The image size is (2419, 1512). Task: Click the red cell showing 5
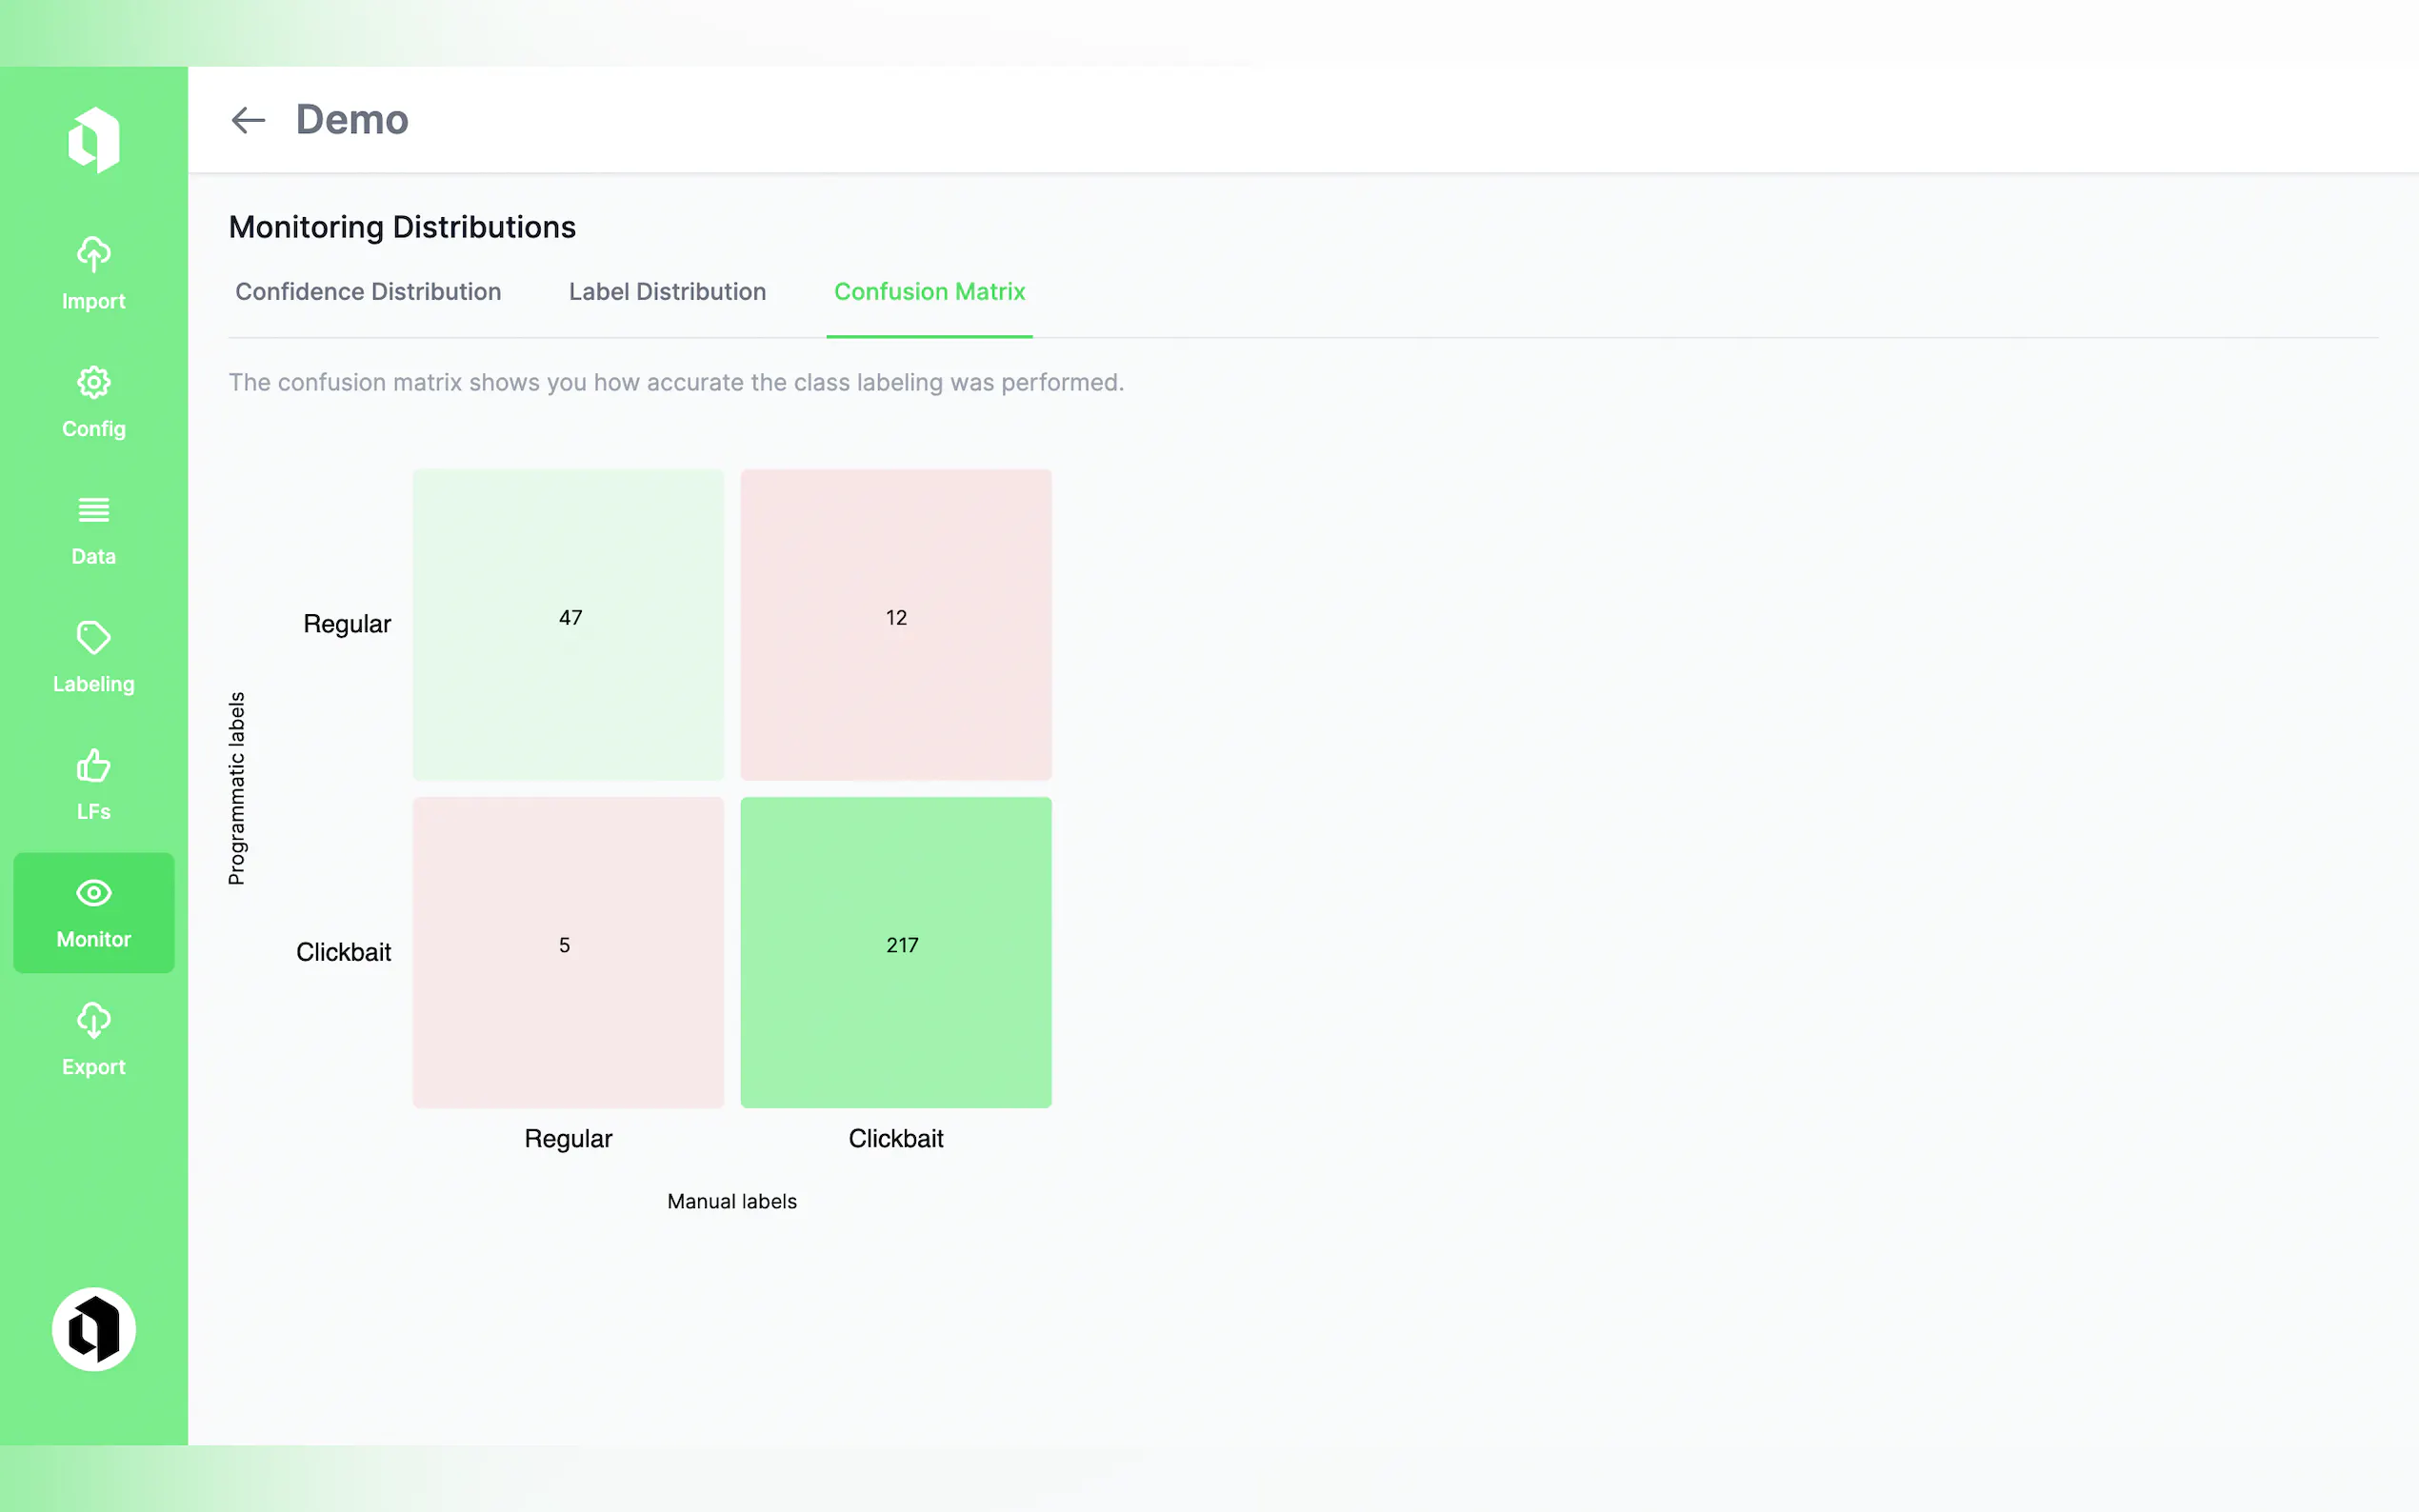pos(568,952)
